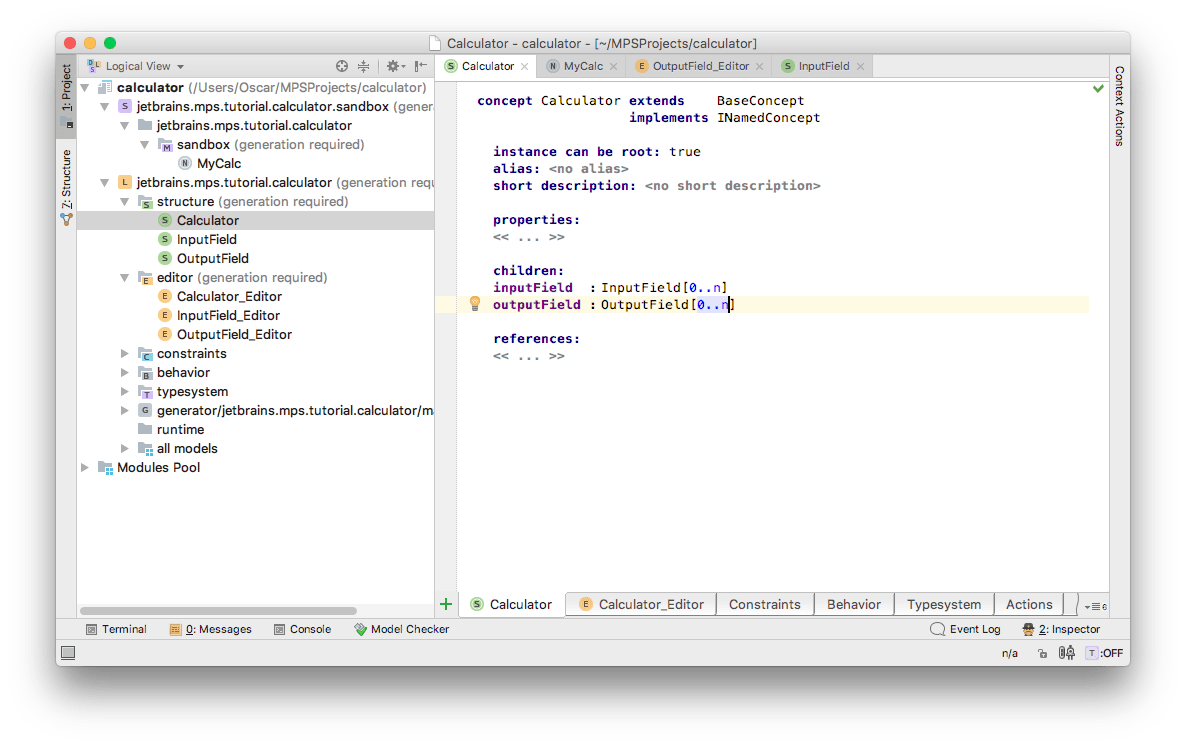Open the gear settings menu in Project panel

coord(394,66)
